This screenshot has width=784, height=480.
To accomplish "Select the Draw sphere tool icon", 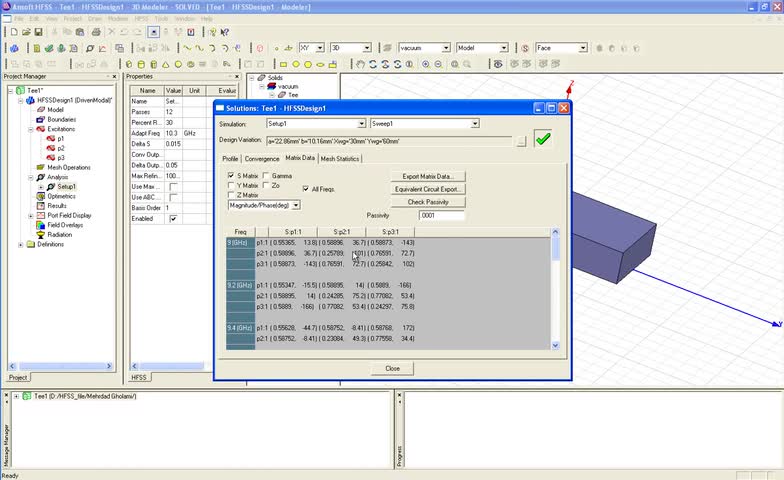I will coord(178,64).
